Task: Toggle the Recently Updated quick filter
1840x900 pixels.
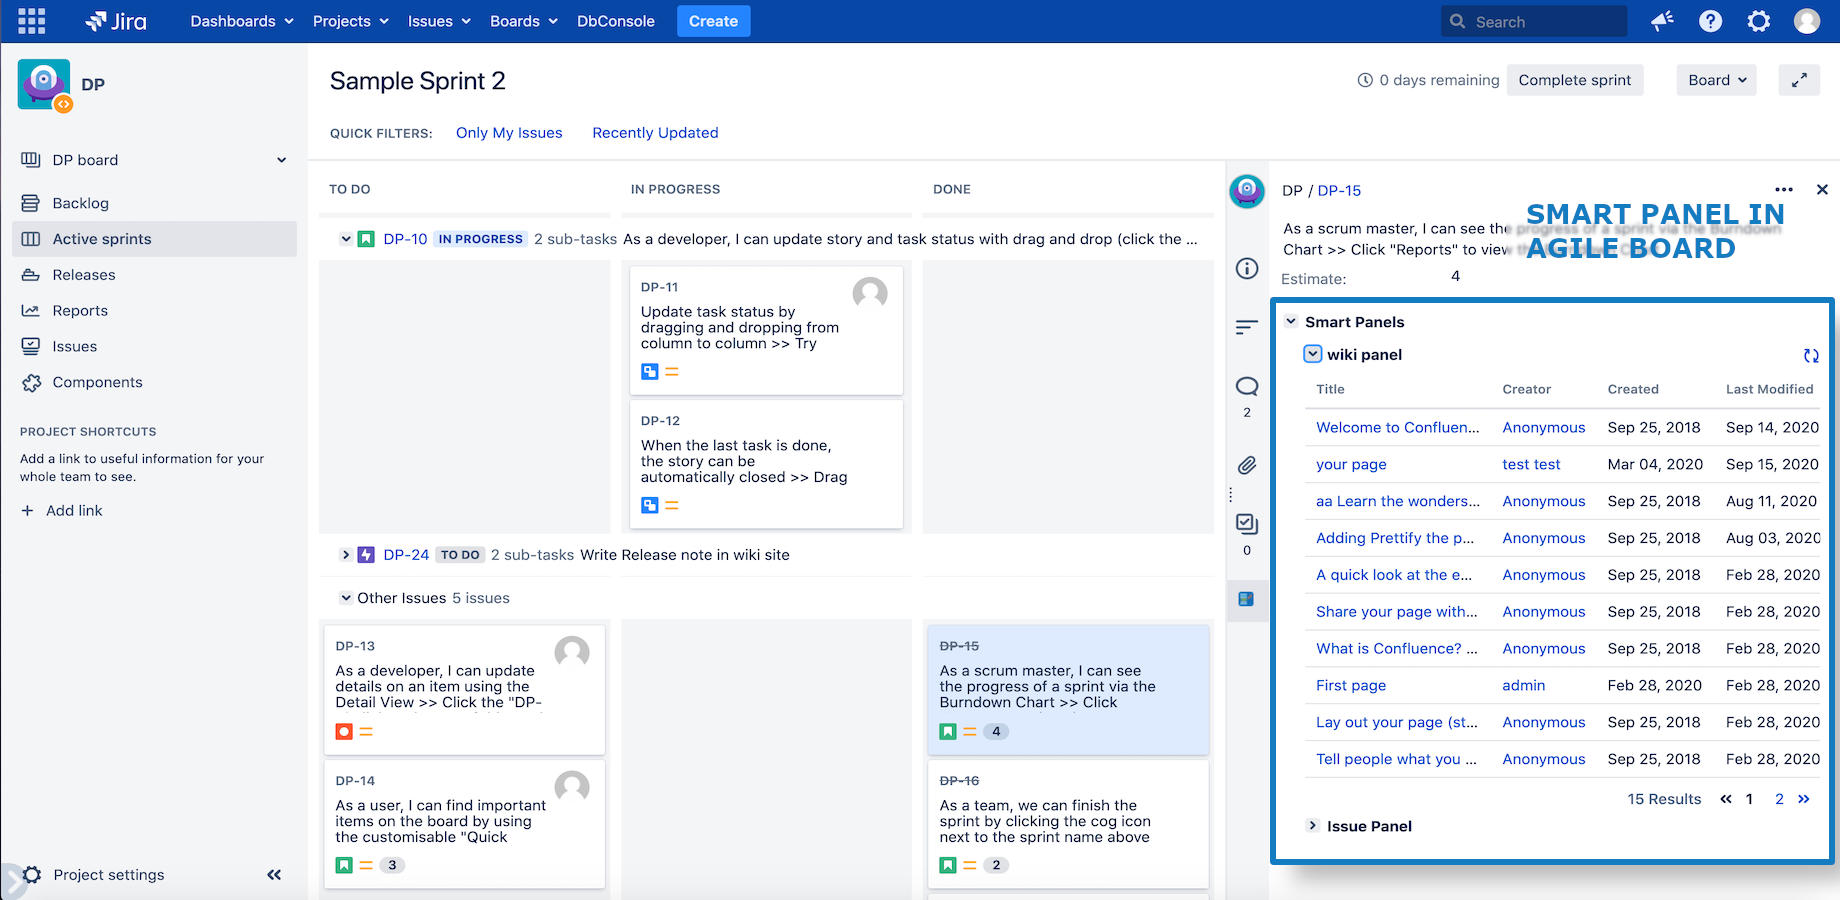Action: tap(655, 133)
